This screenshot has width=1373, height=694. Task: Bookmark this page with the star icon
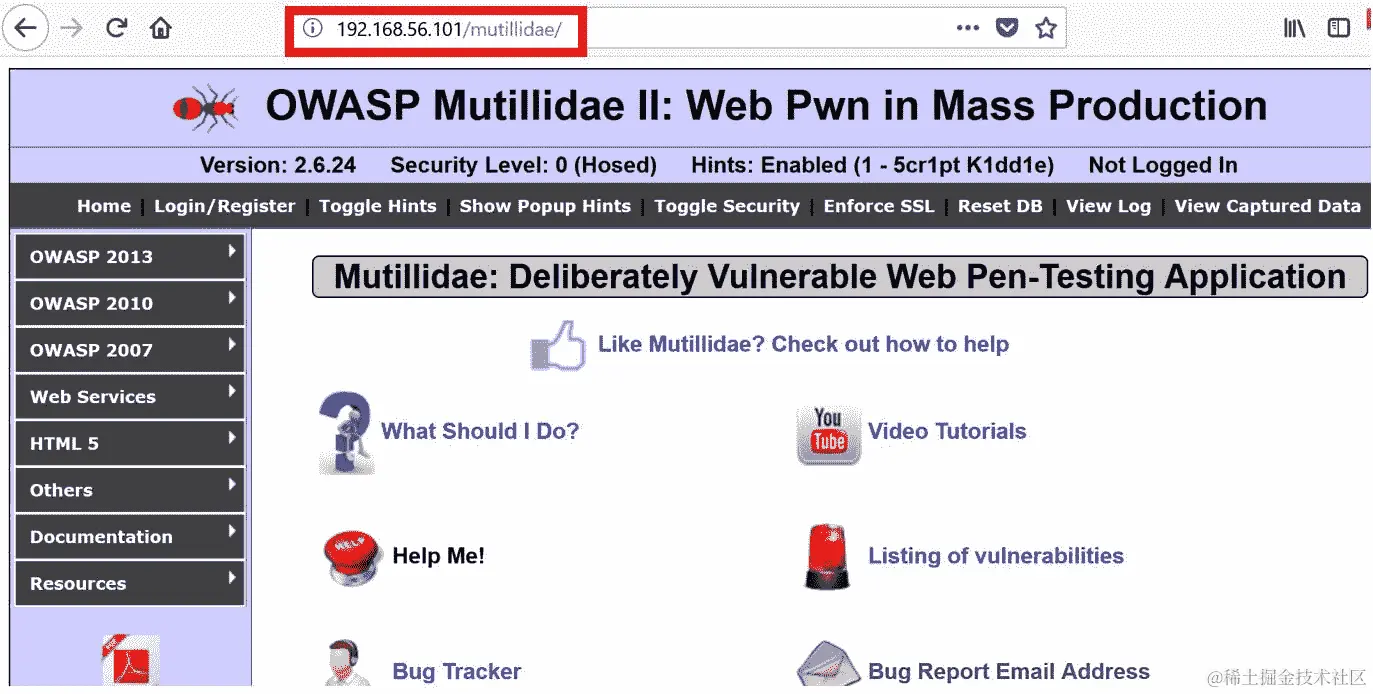1046,28
